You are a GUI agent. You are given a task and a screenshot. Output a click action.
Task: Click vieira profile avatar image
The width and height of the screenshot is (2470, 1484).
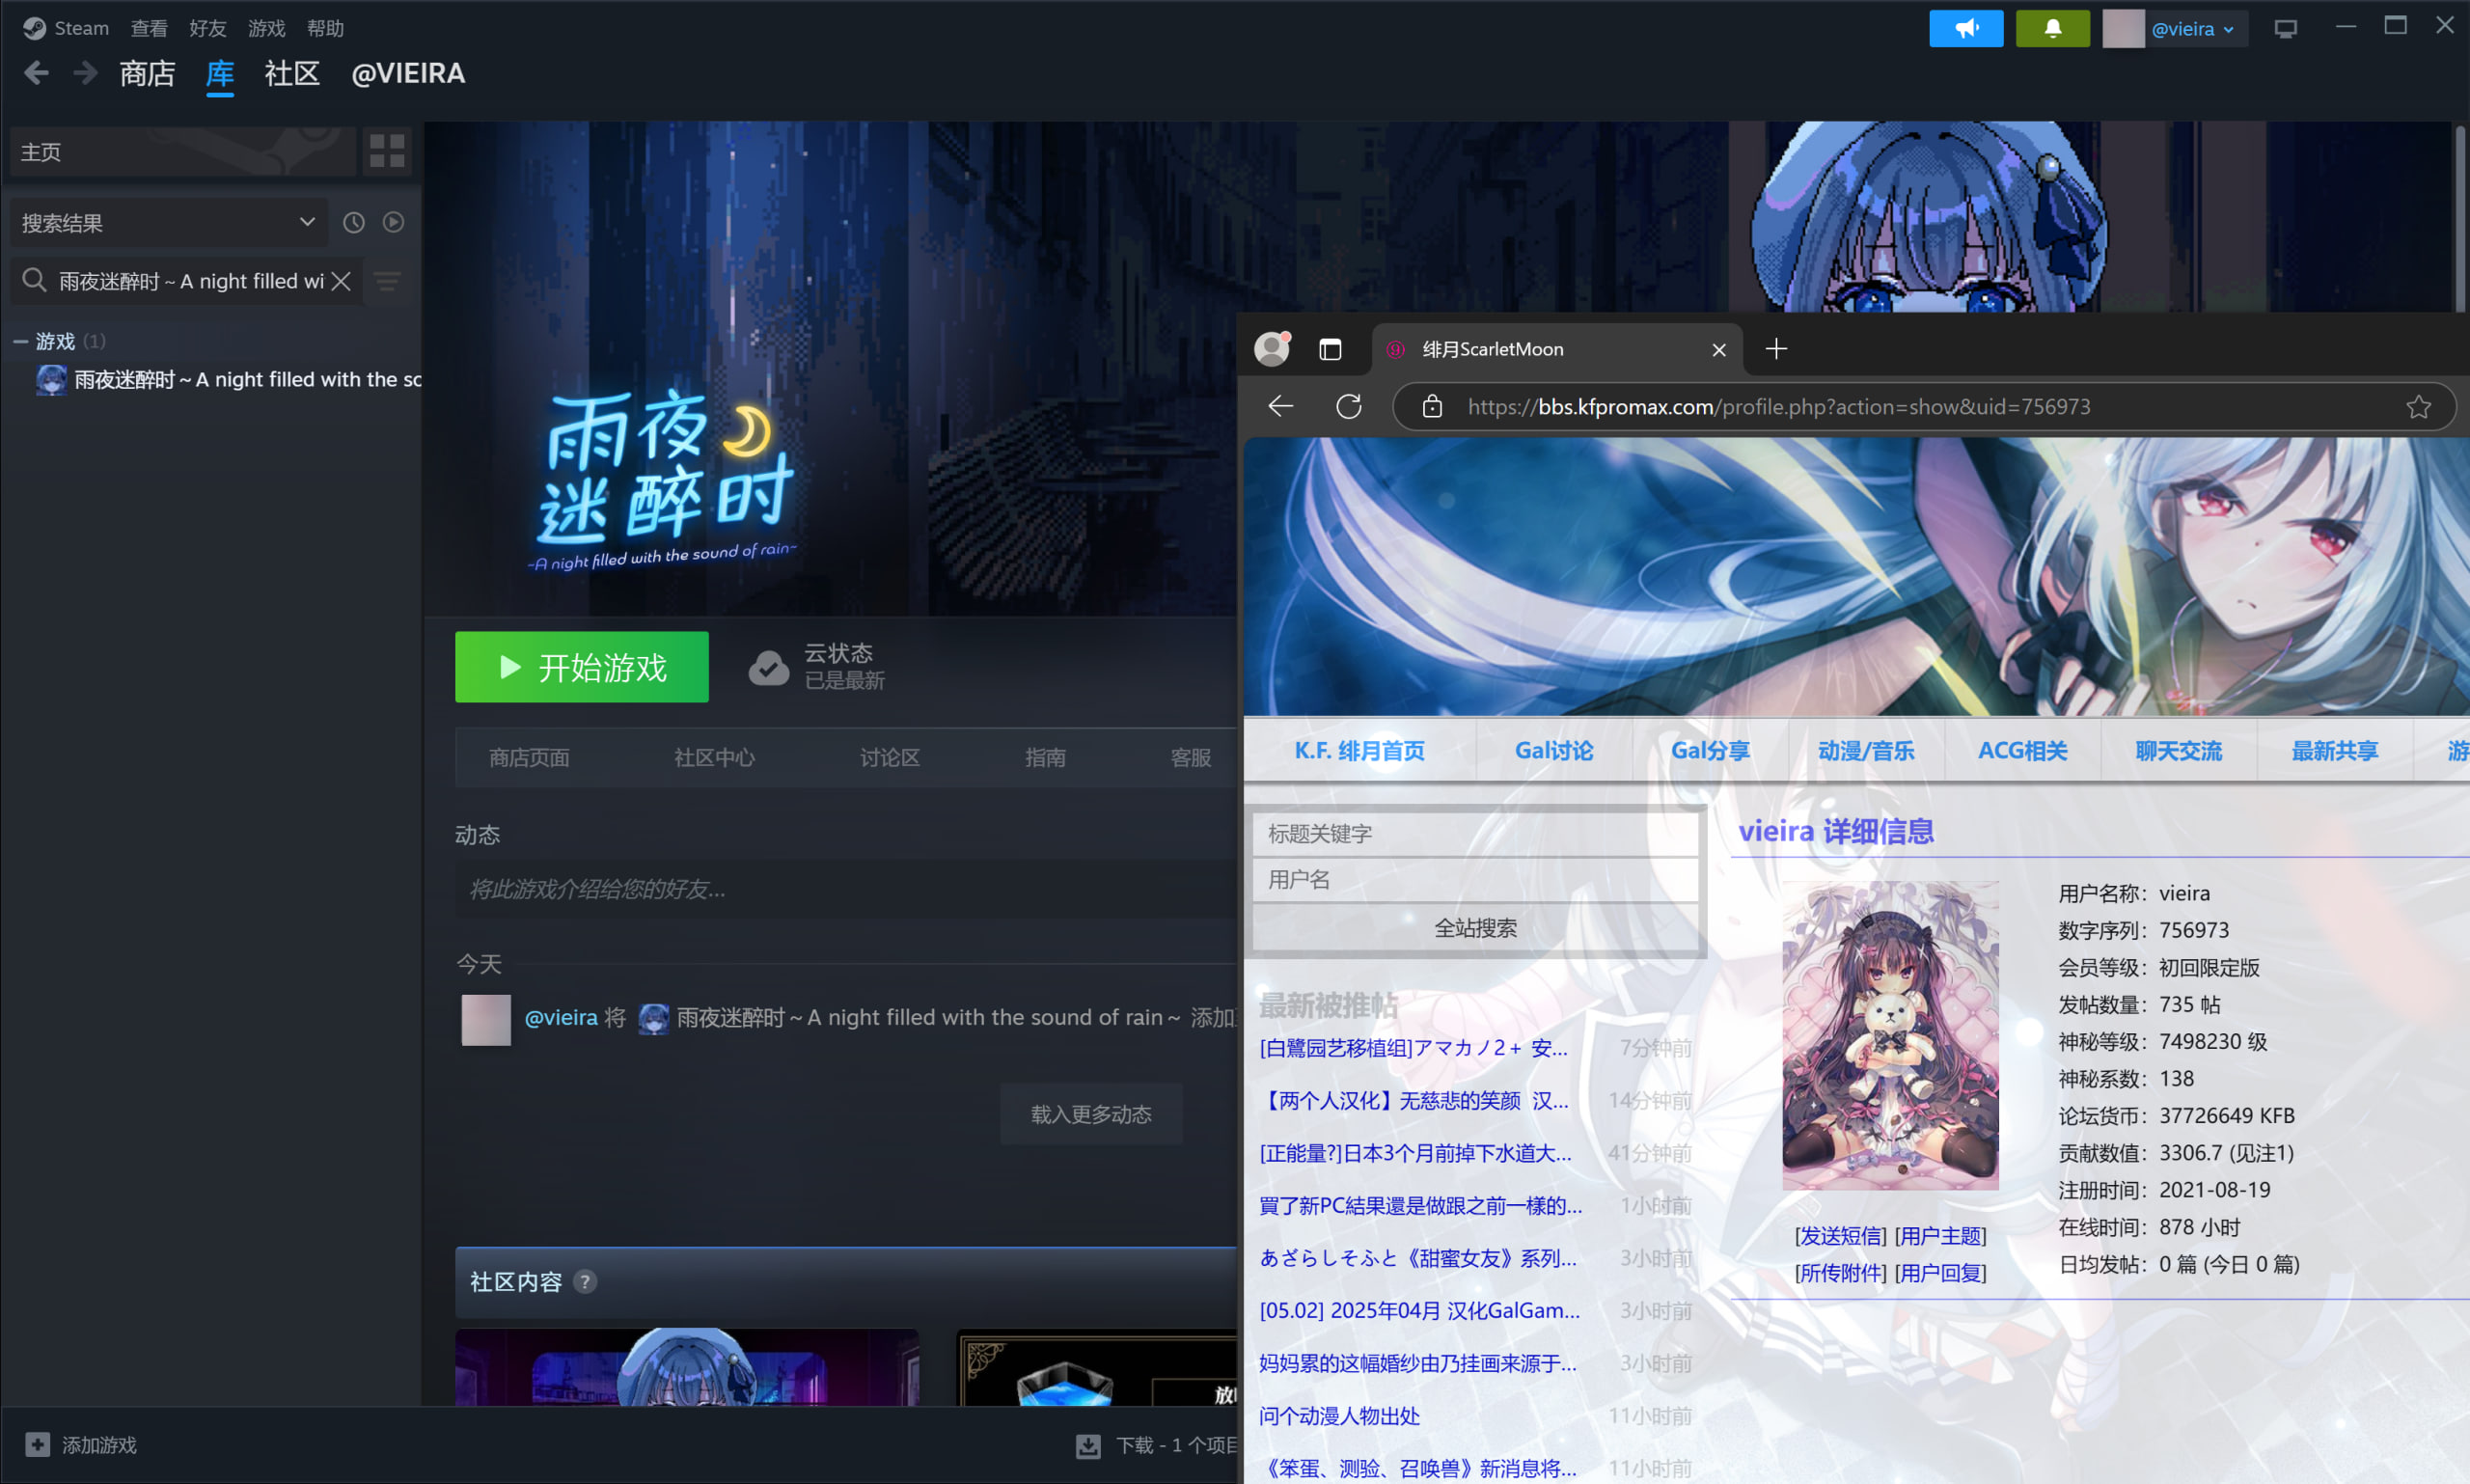click(1890, 1035)
